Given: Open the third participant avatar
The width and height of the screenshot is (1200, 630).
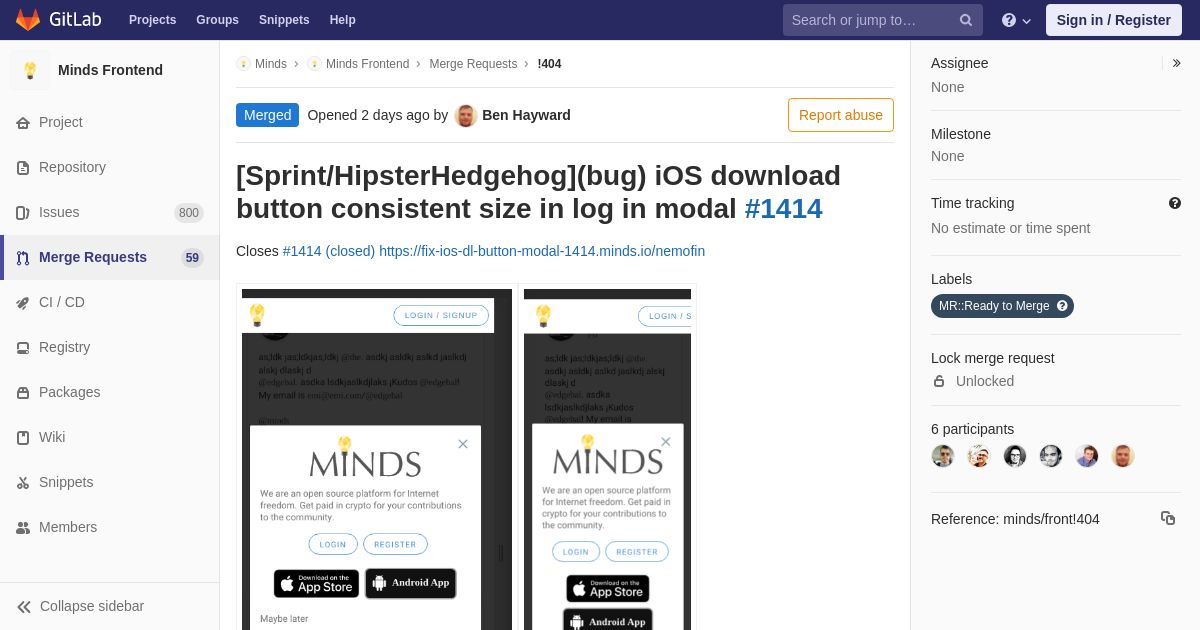Looking at the screenshot, I should pos(1015,456).
